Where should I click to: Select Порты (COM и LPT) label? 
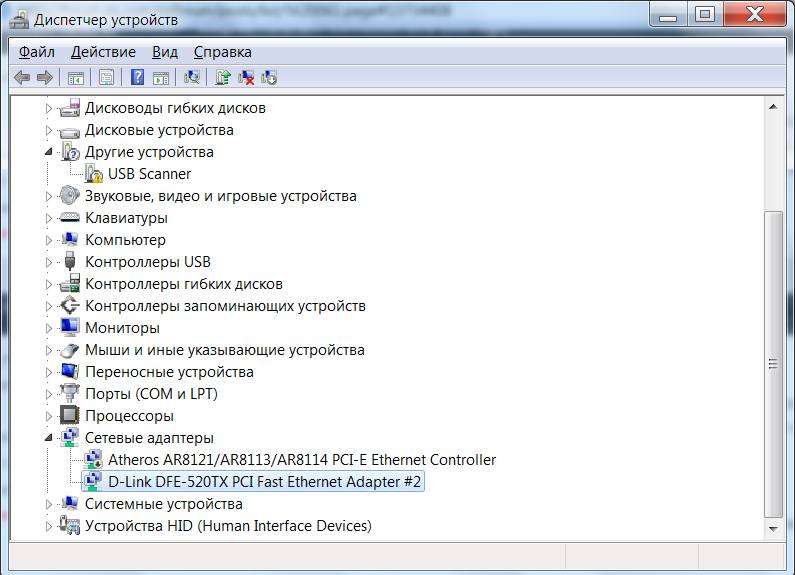[x=151, y=393]
